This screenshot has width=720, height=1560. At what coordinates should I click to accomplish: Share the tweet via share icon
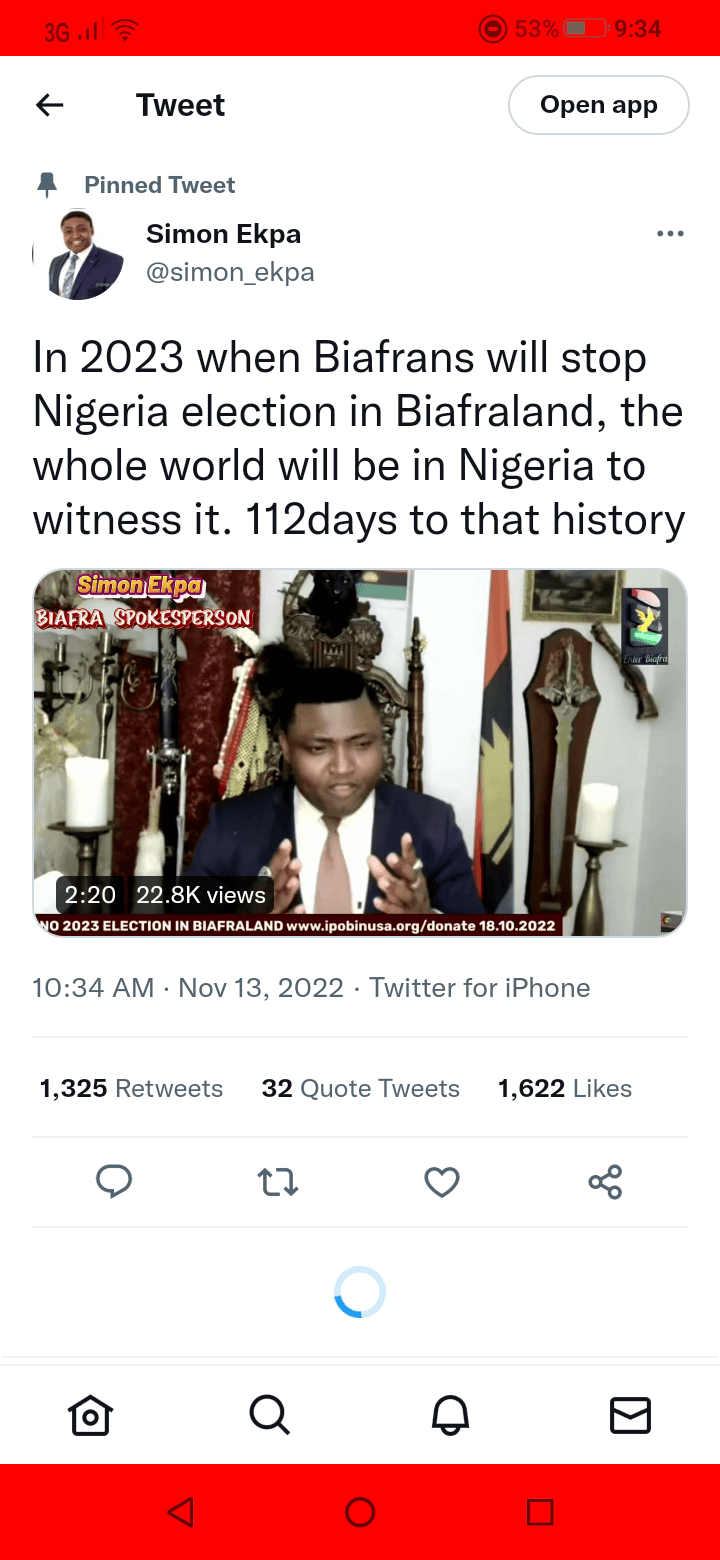click(x=605, y=1182)
